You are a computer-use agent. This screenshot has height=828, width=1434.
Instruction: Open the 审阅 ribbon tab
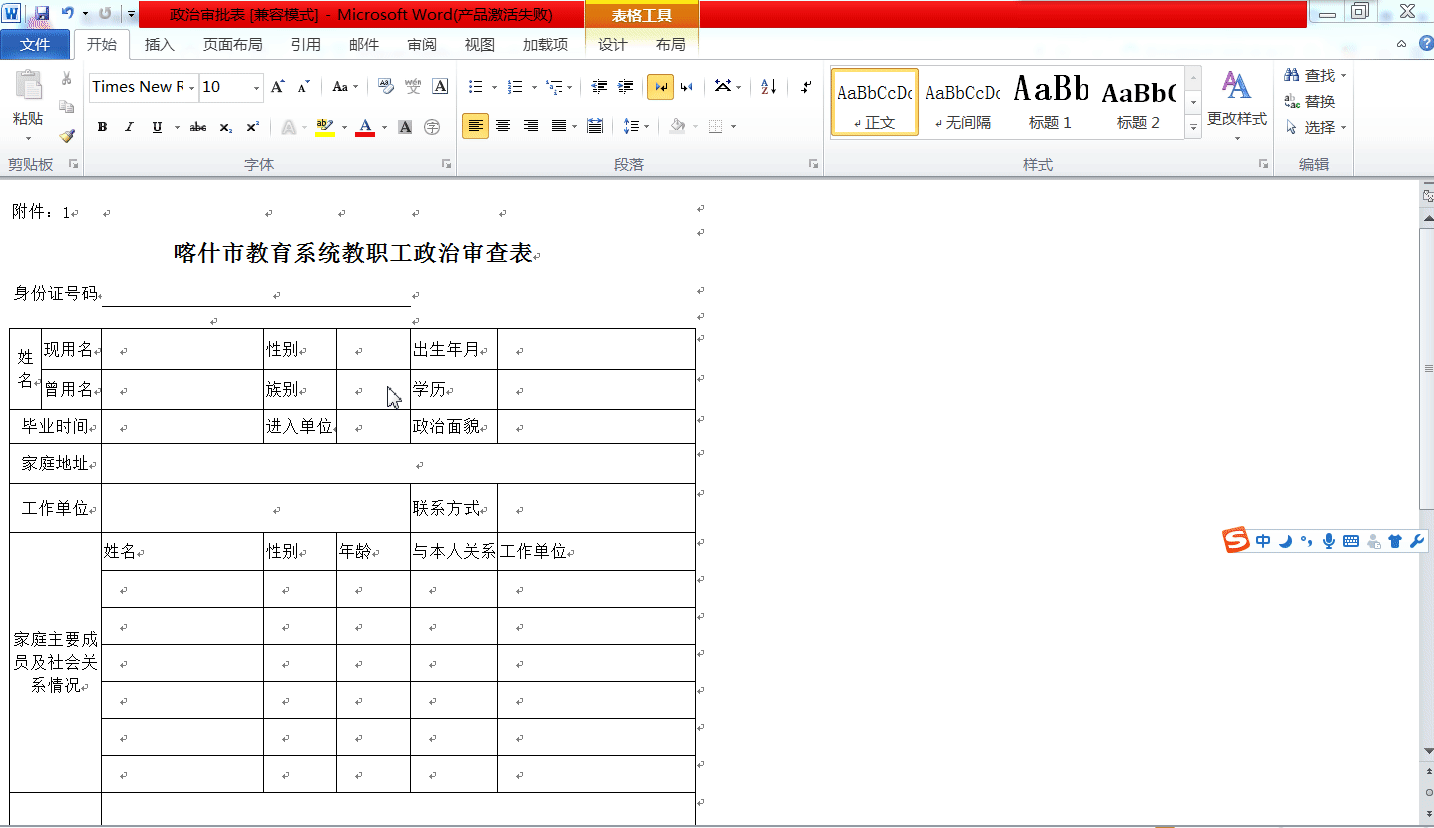[x=422, y=44]
